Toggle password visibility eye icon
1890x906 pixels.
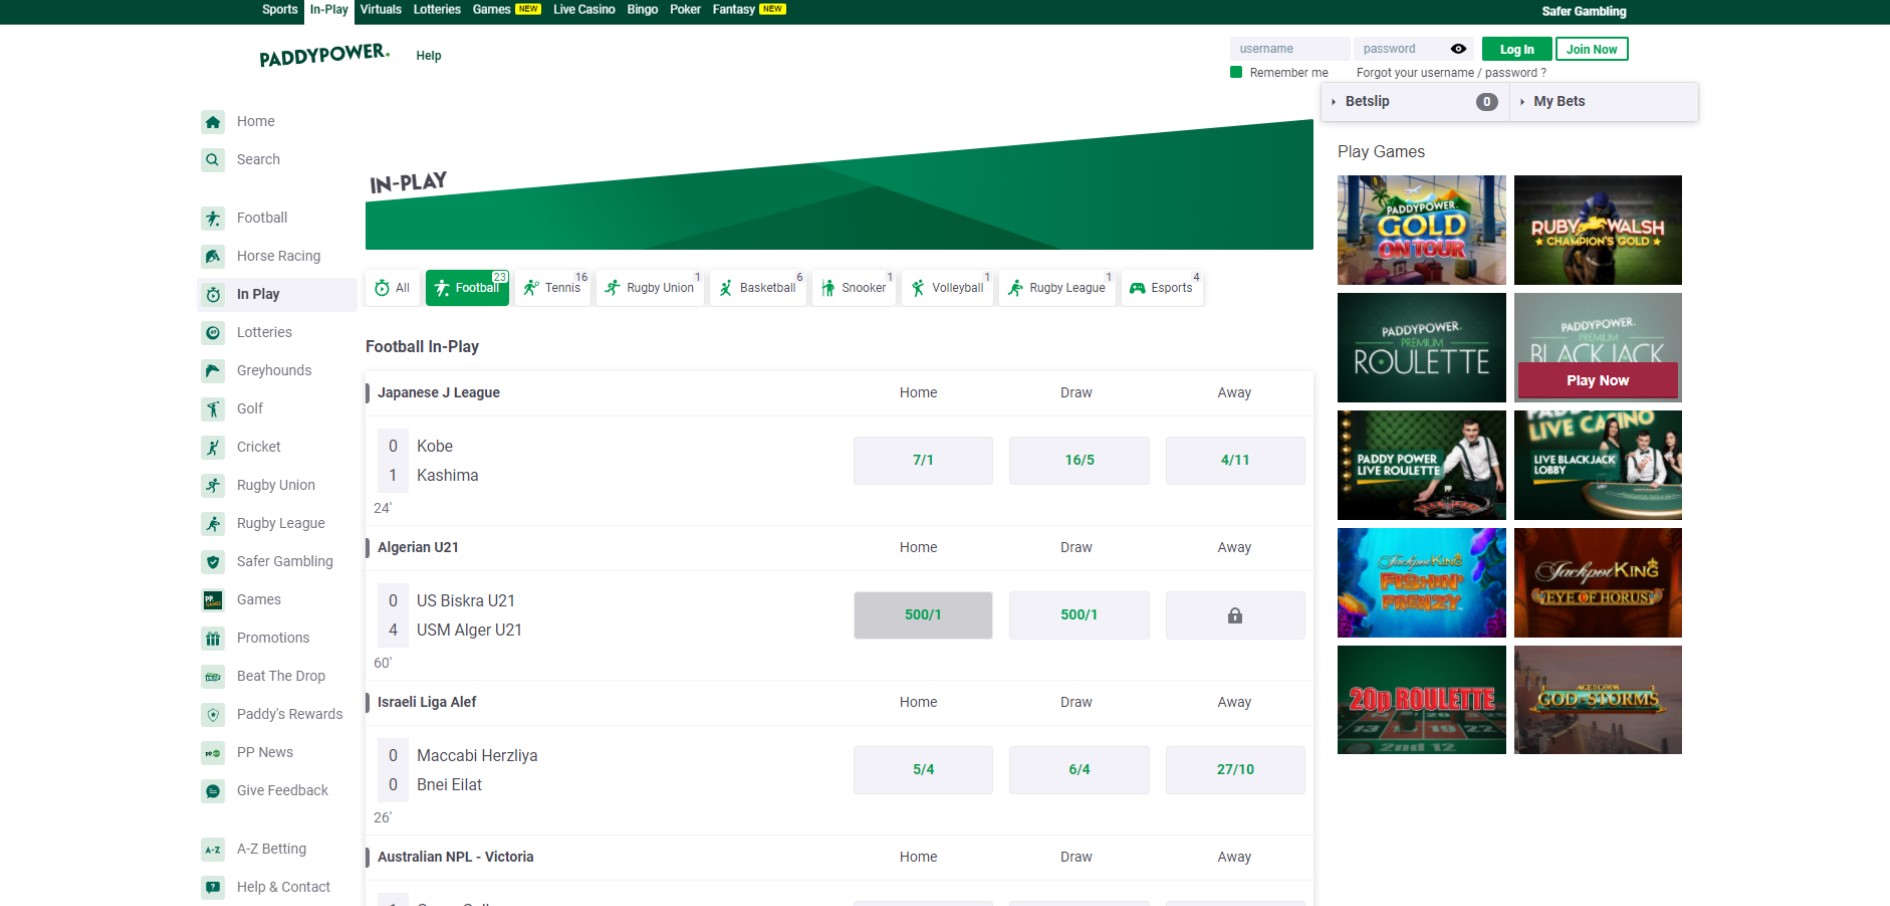(x=1458, y=49)
